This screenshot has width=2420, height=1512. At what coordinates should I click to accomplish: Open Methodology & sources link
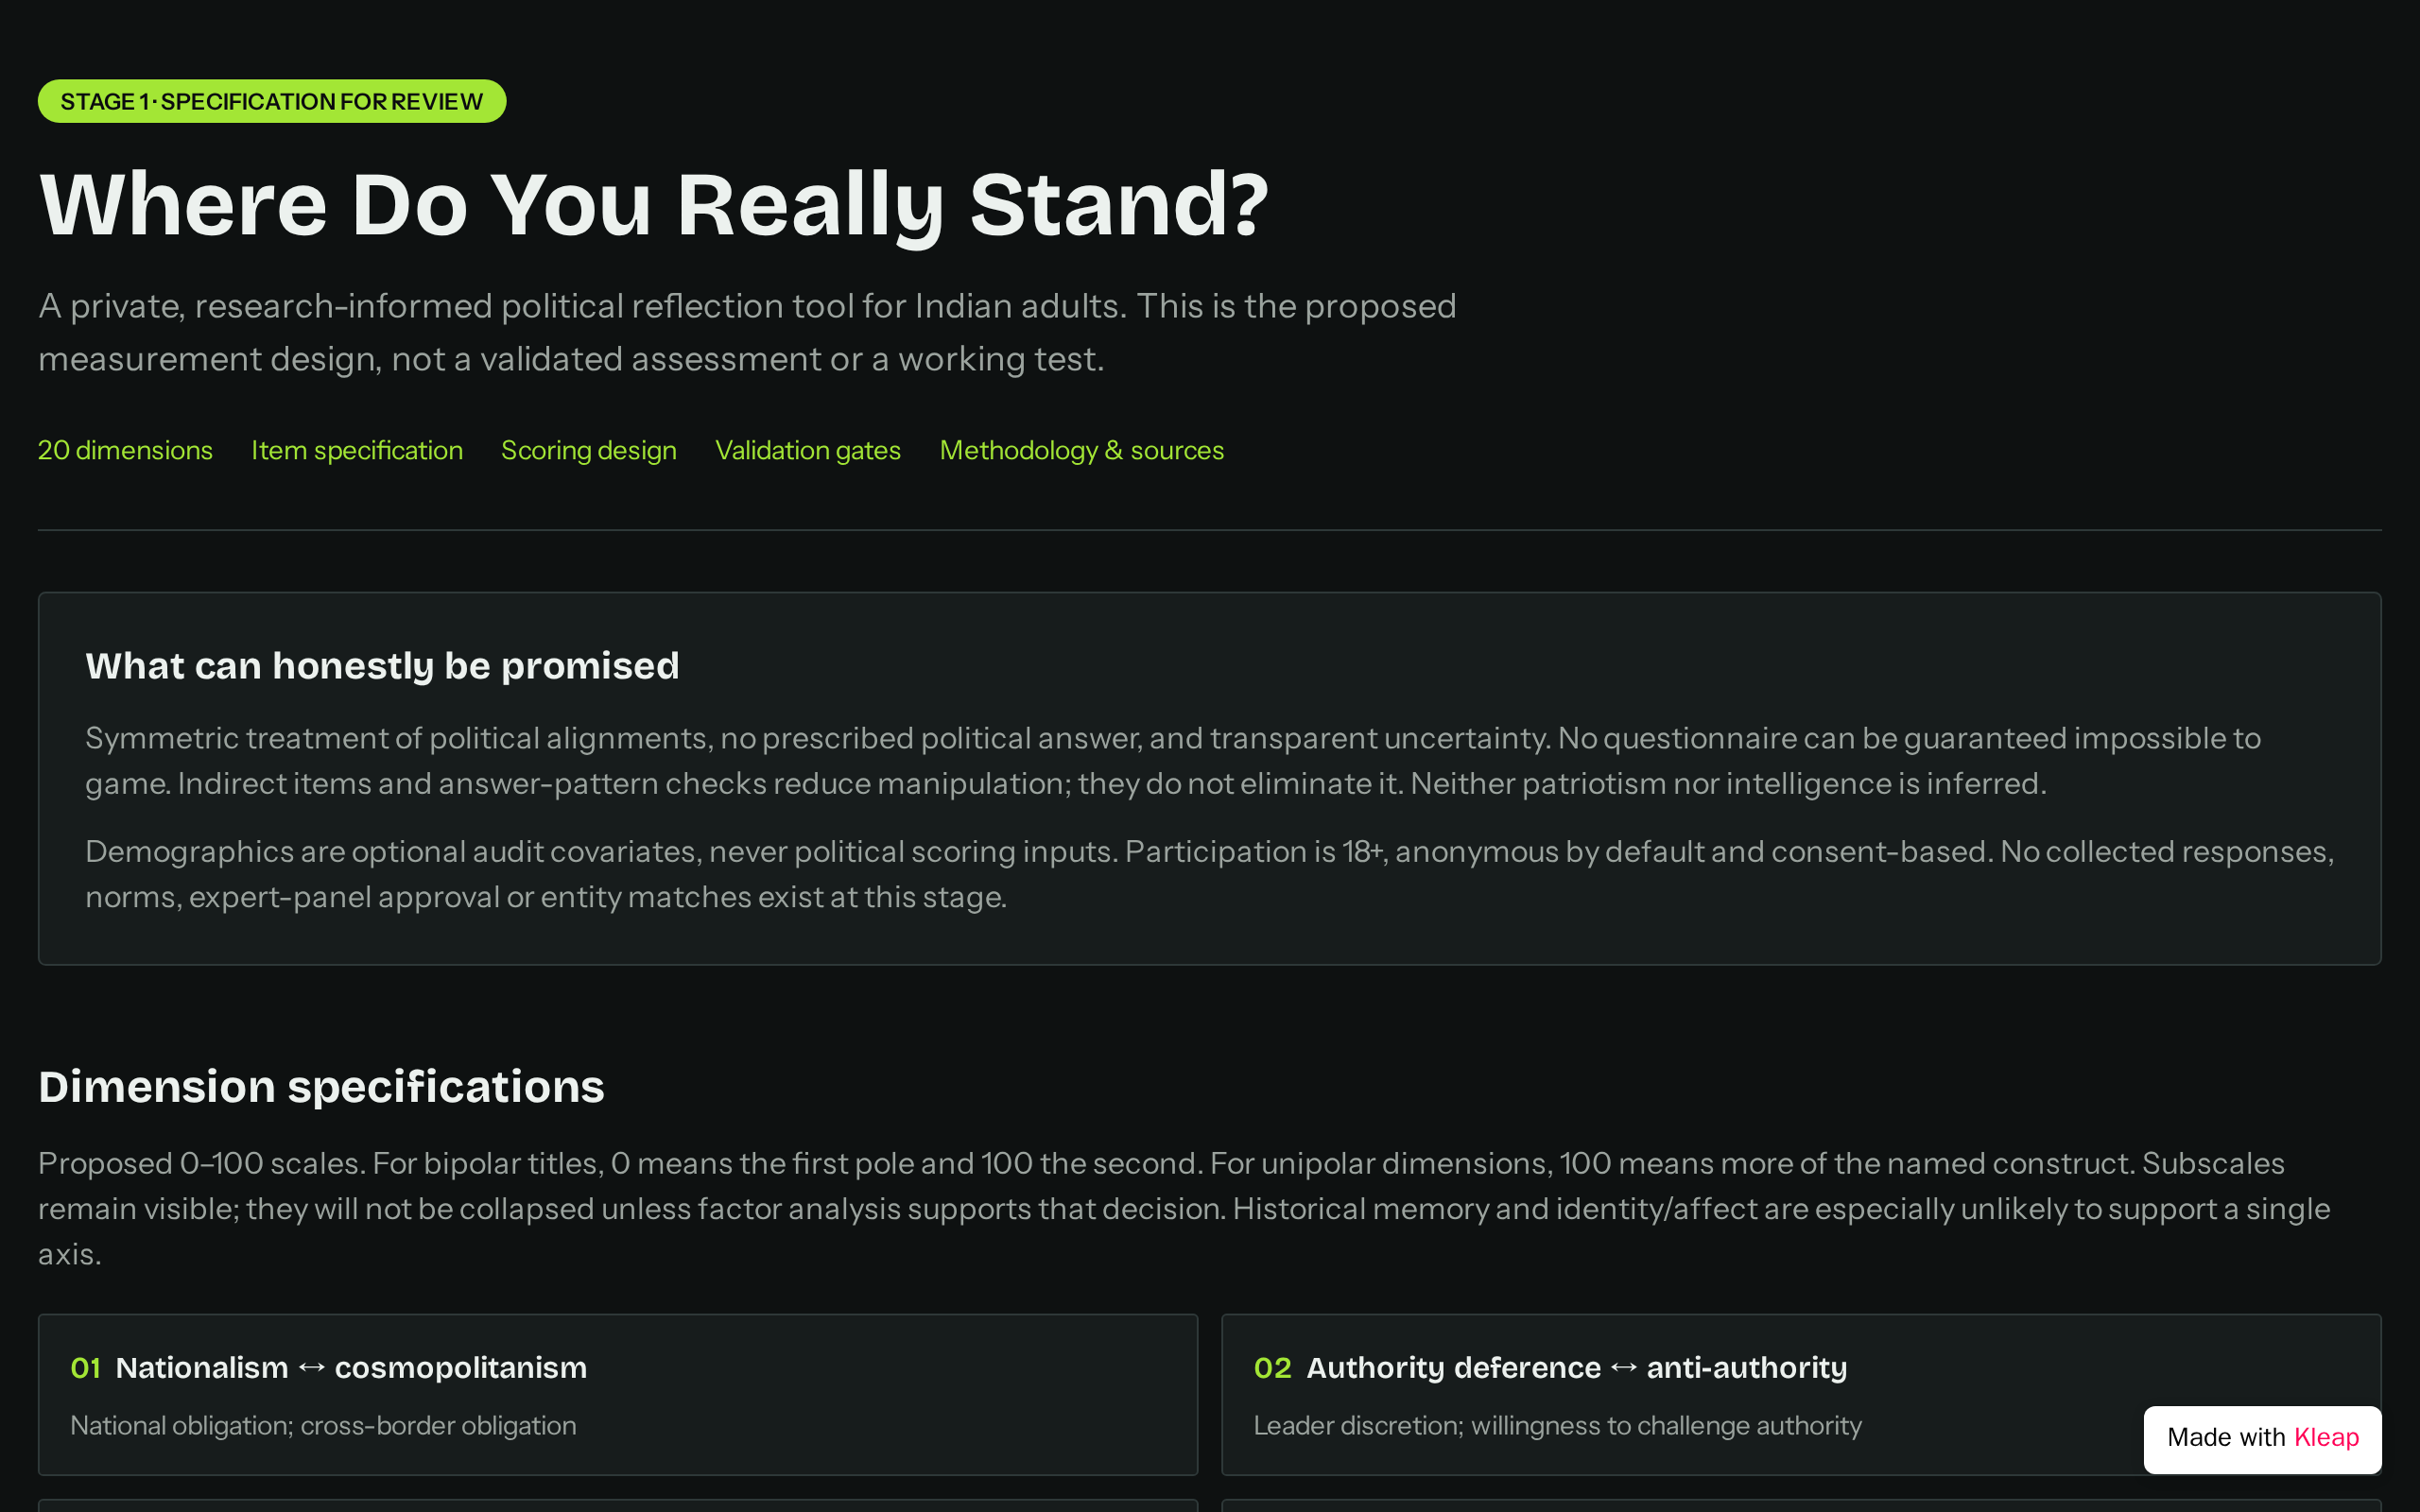click(x=1082, y=450)
